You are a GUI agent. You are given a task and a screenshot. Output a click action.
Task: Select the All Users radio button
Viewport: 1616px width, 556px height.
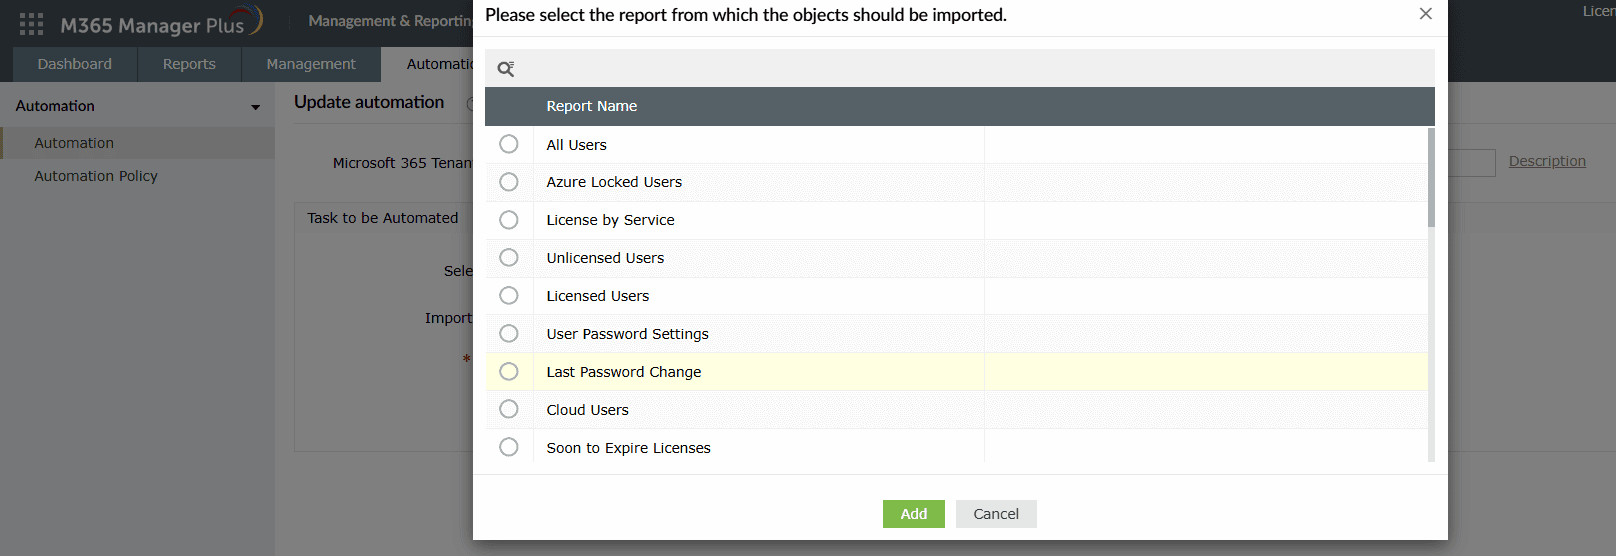(509, 144)
